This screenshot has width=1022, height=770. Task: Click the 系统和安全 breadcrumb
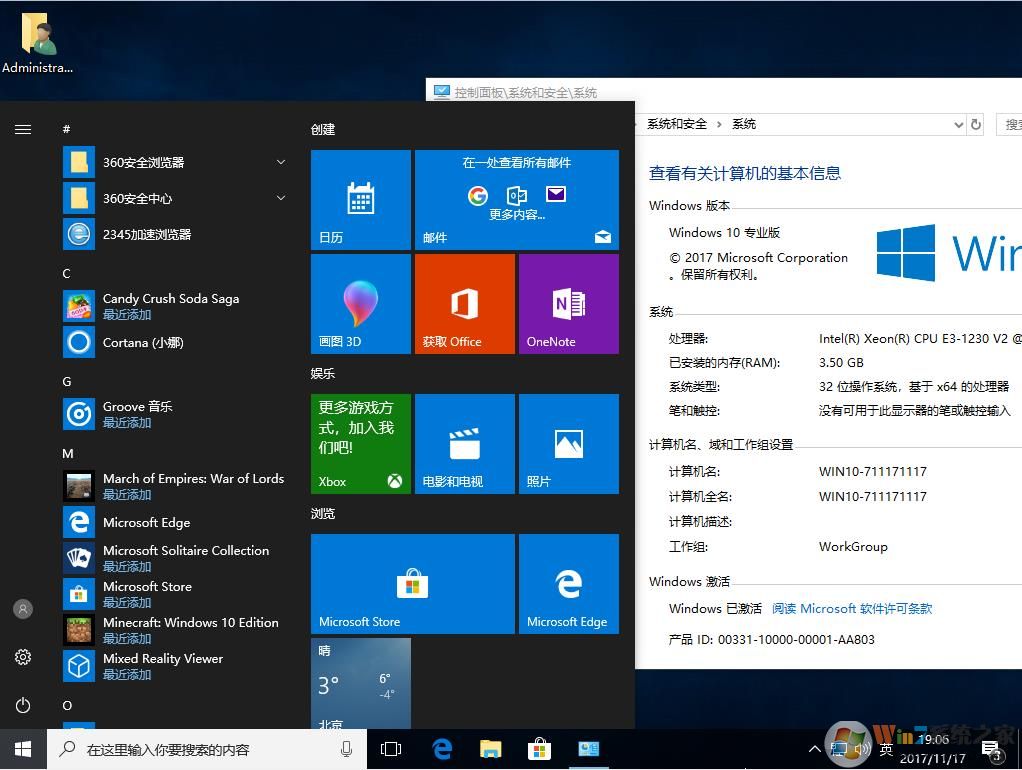coord(676,124)
